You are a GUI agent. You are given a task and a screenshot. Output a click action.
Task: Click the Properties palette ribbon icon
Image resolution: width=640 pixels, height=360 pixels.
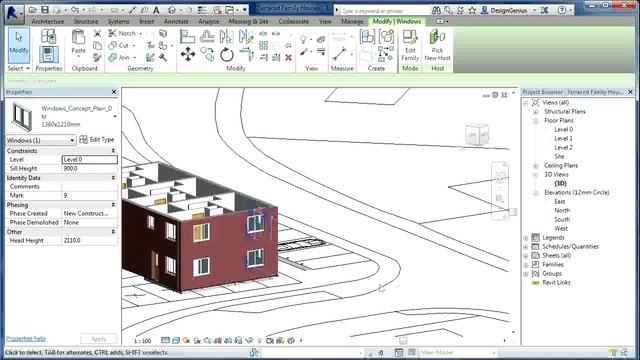[49, 55]
